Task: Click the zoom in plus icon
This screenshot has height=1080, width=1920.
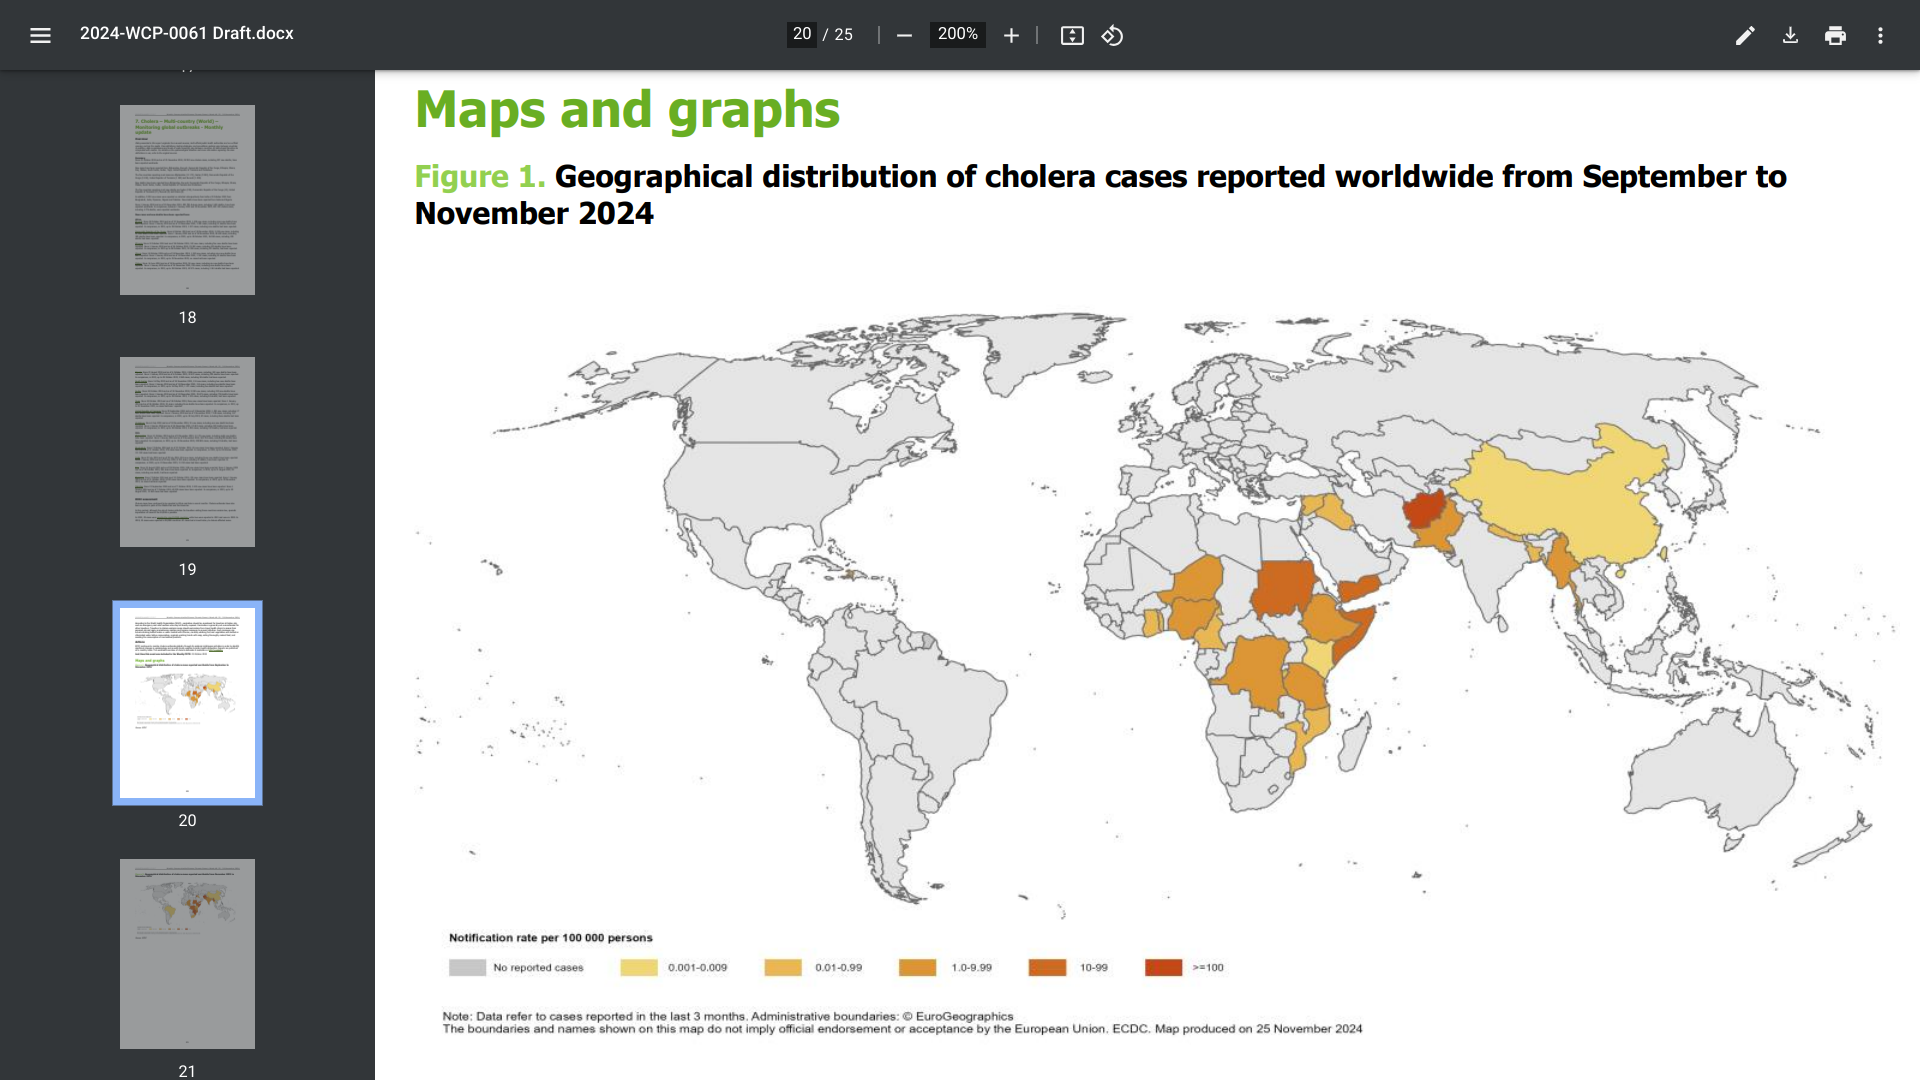Action: [1011, 35]
